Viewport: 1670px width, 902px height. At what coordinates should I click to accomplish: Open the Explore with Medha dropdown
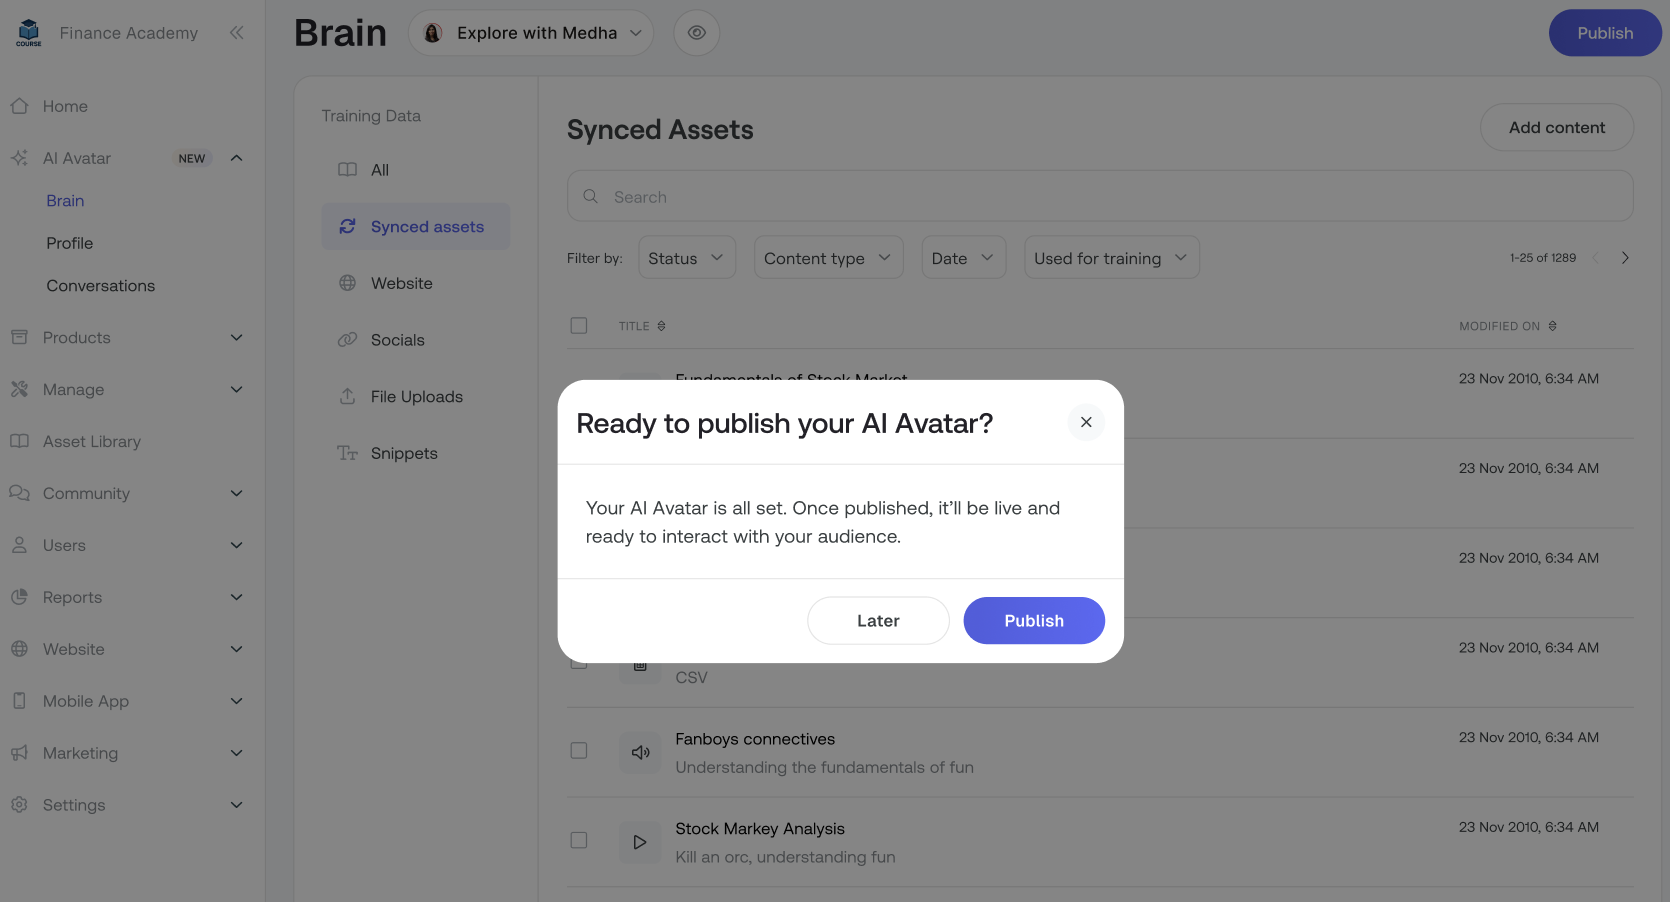point(531,33)
